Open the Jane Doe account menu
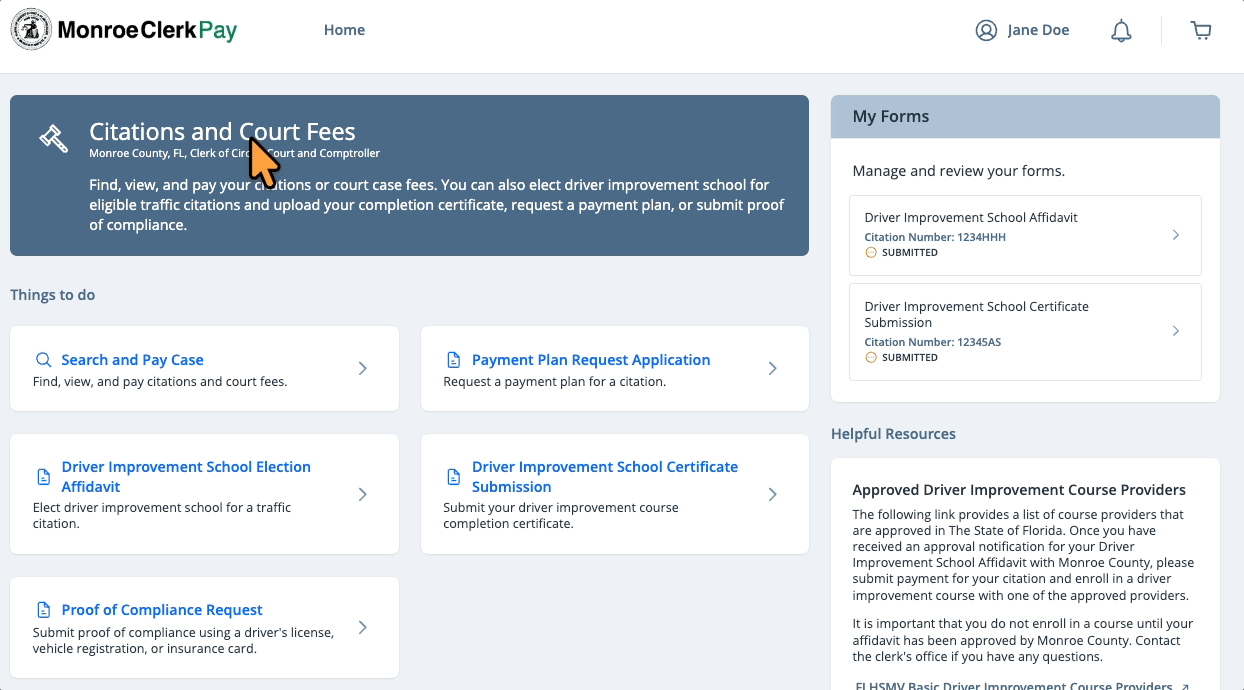Screen dimensions: 1244x690 [x=1038, y=31]
